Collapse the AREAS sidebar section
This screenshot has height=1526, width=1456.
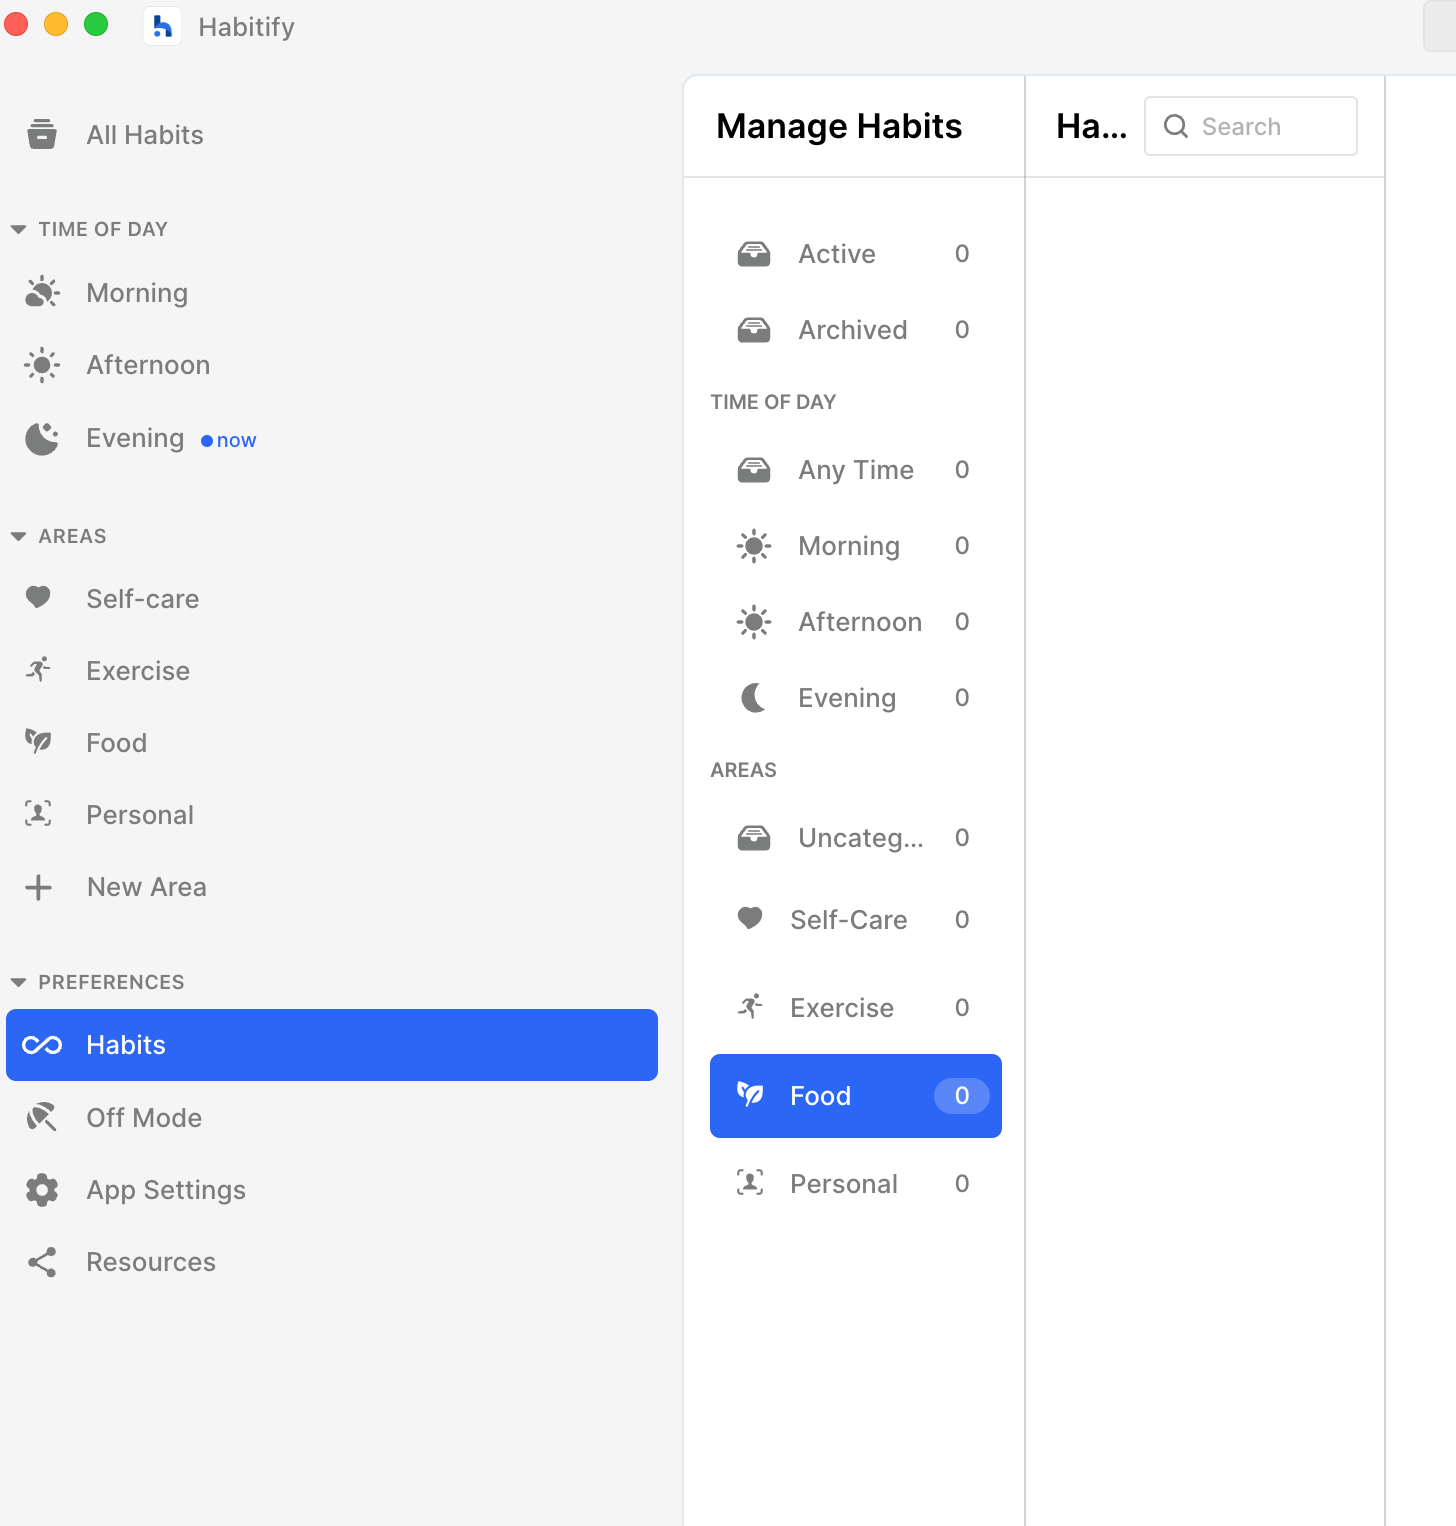click(x=18, y=537)
